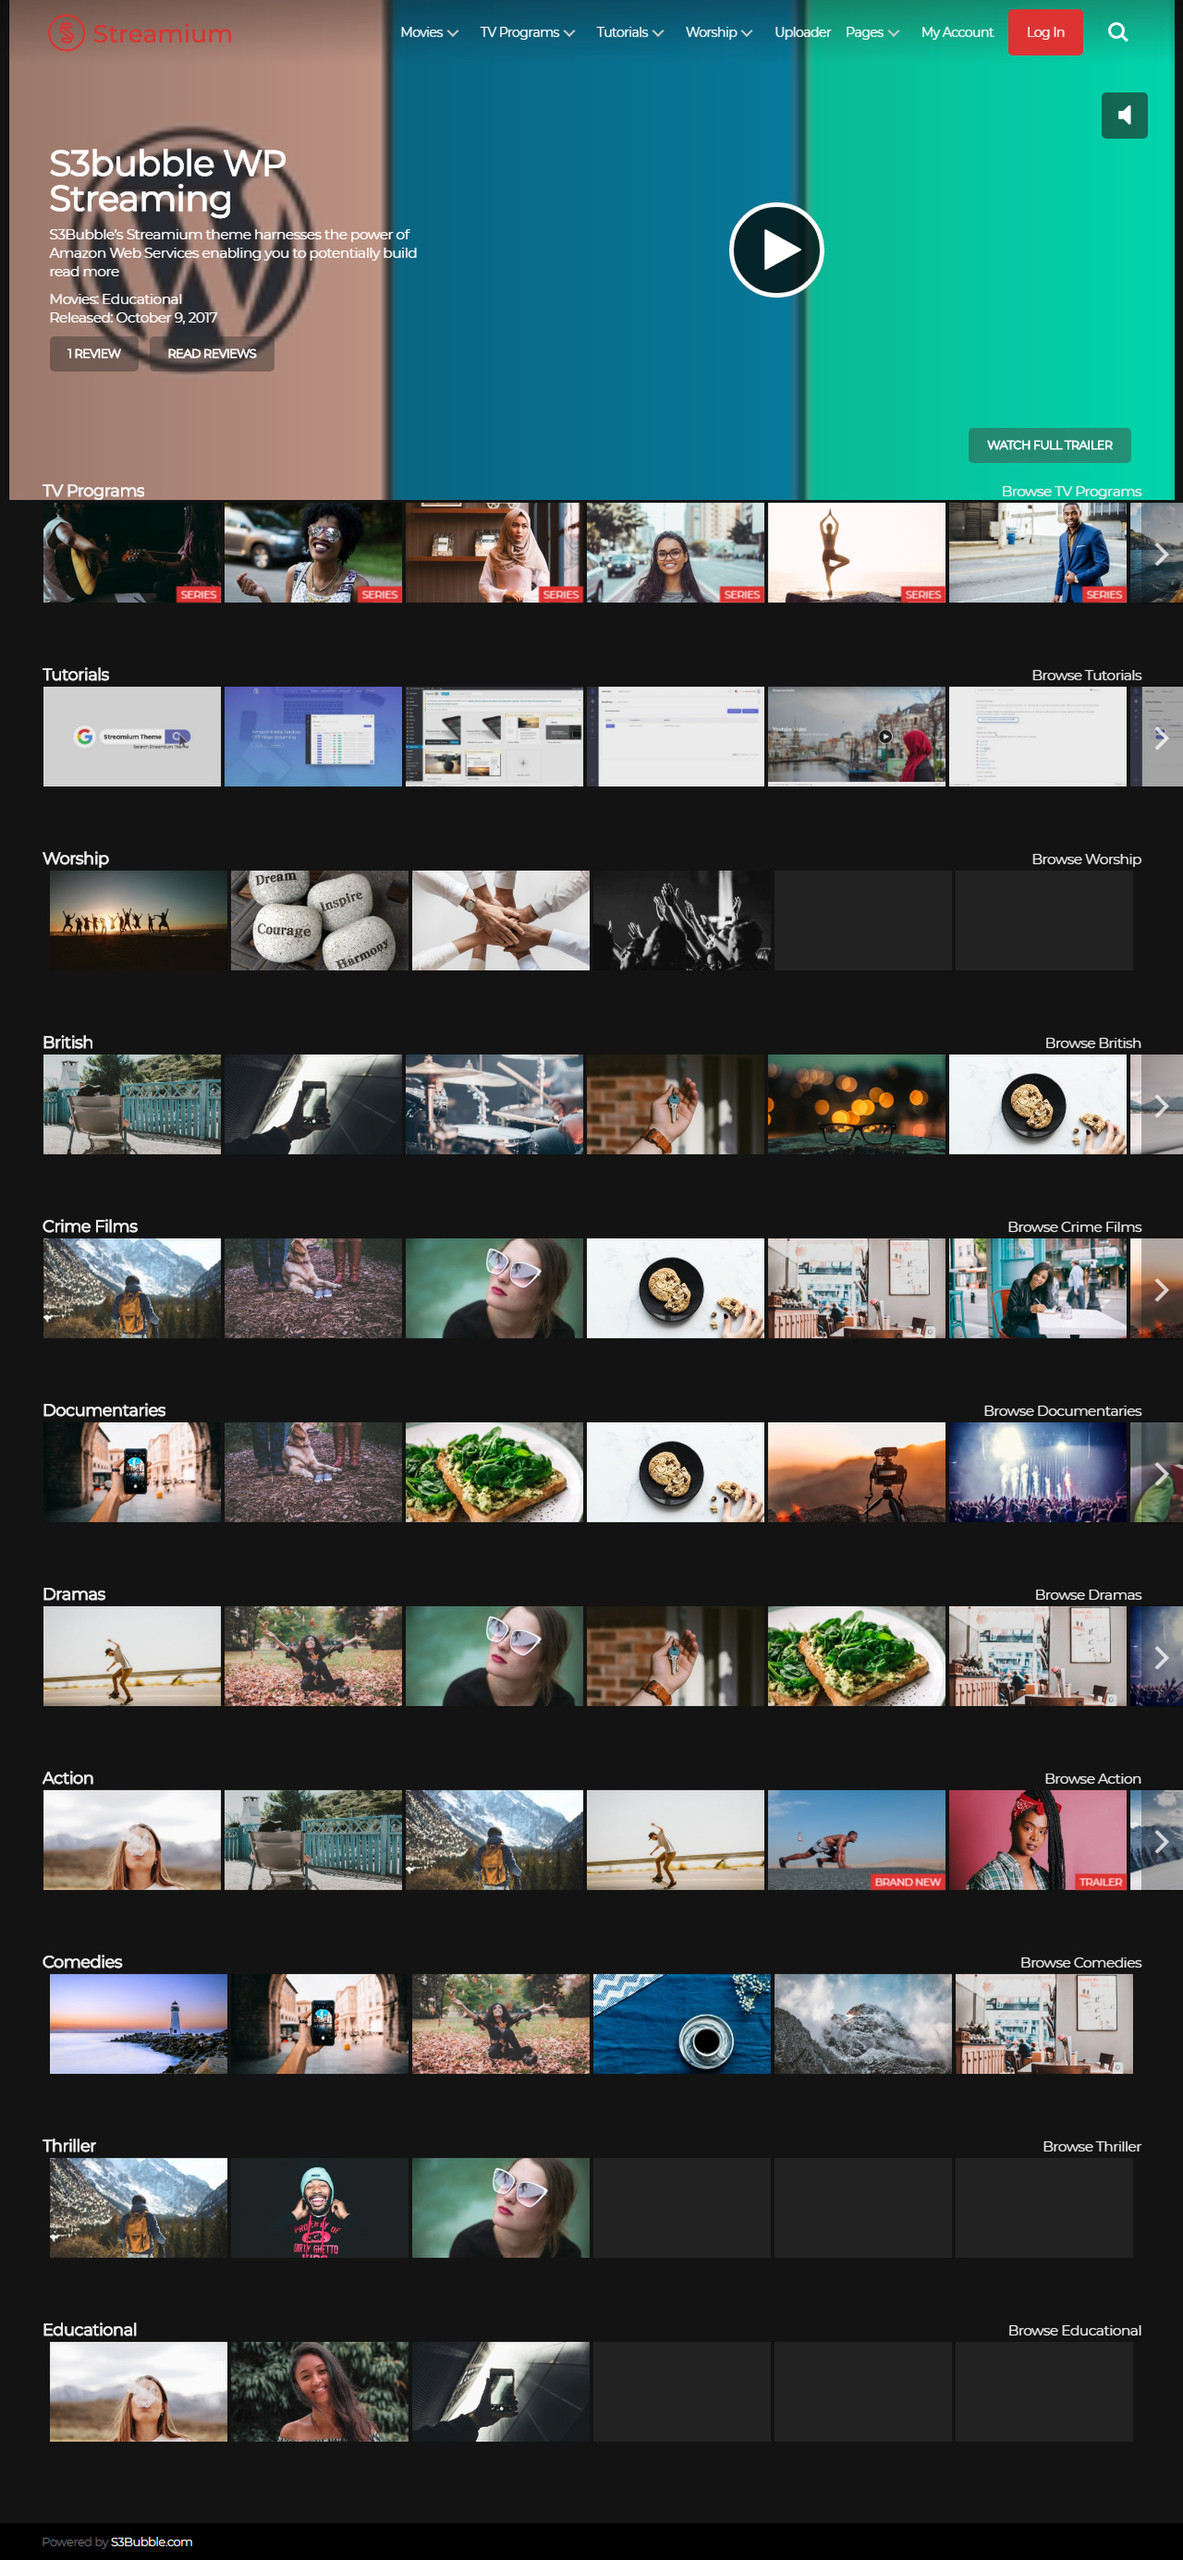Open the Browse Dramas link

[x=1088, y=1595]
